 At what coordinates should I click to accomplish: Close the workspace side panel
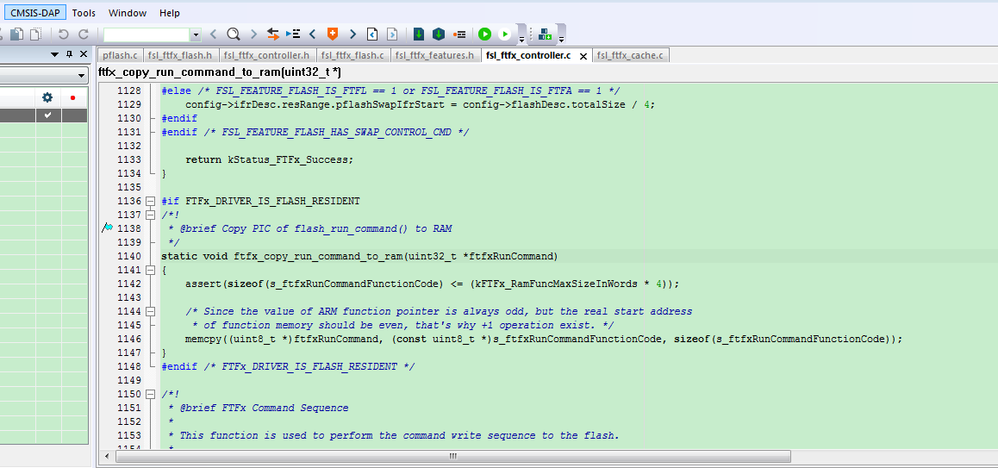click(83, 55)
